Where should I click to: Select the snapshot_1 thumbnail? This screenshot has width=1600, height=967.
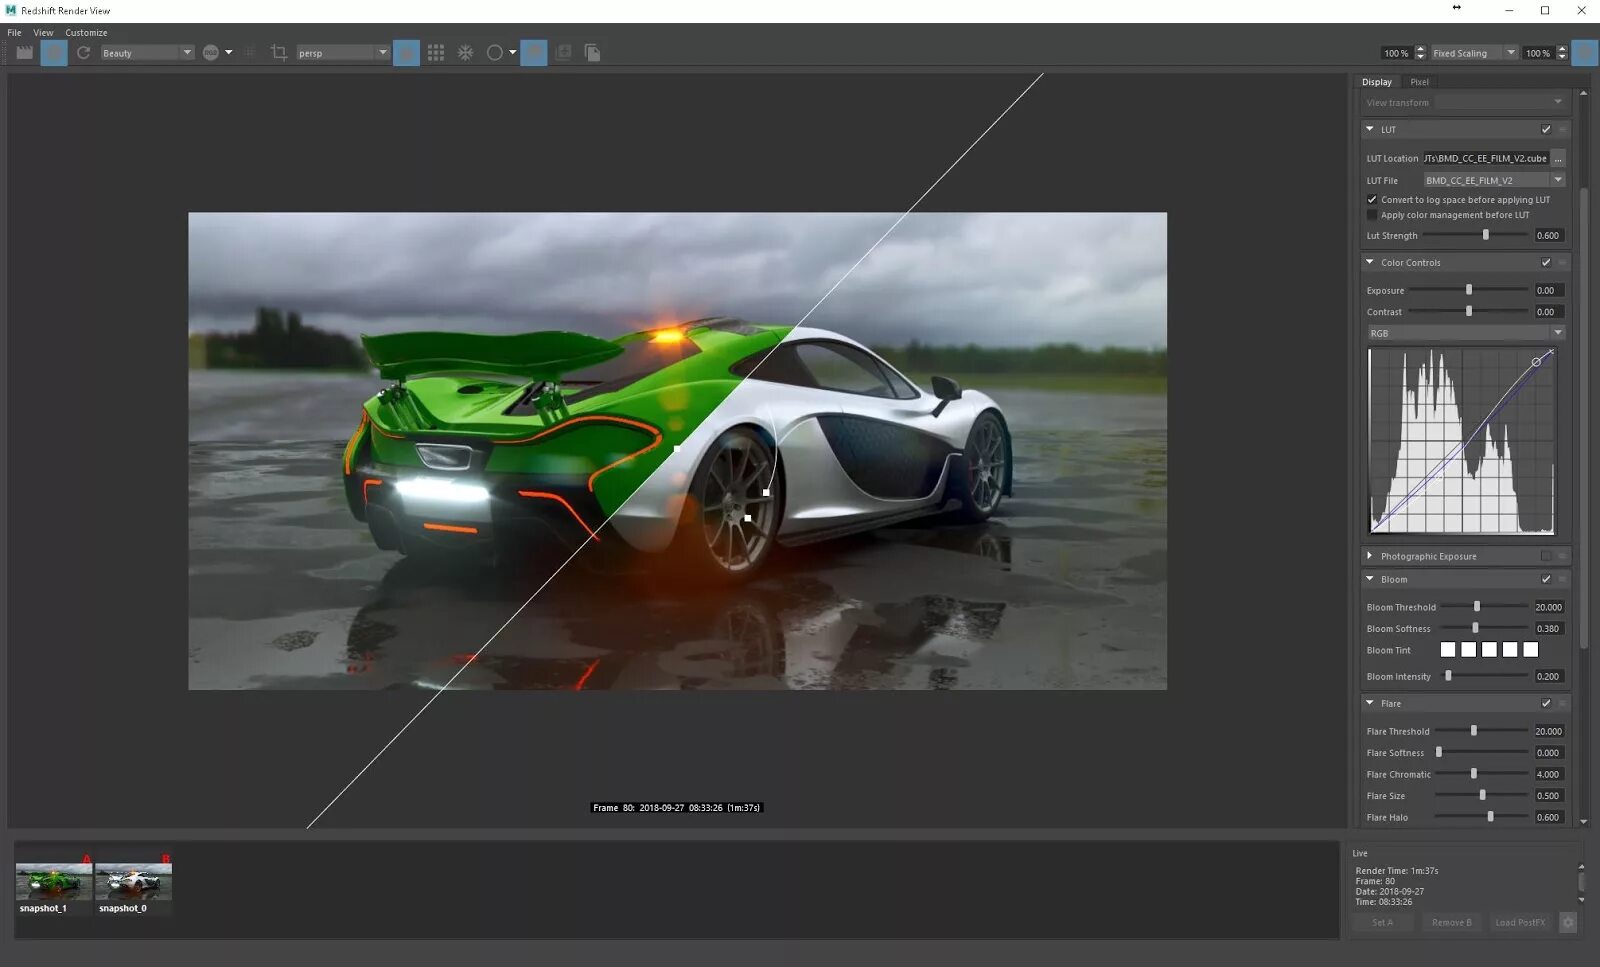[54, 884]
